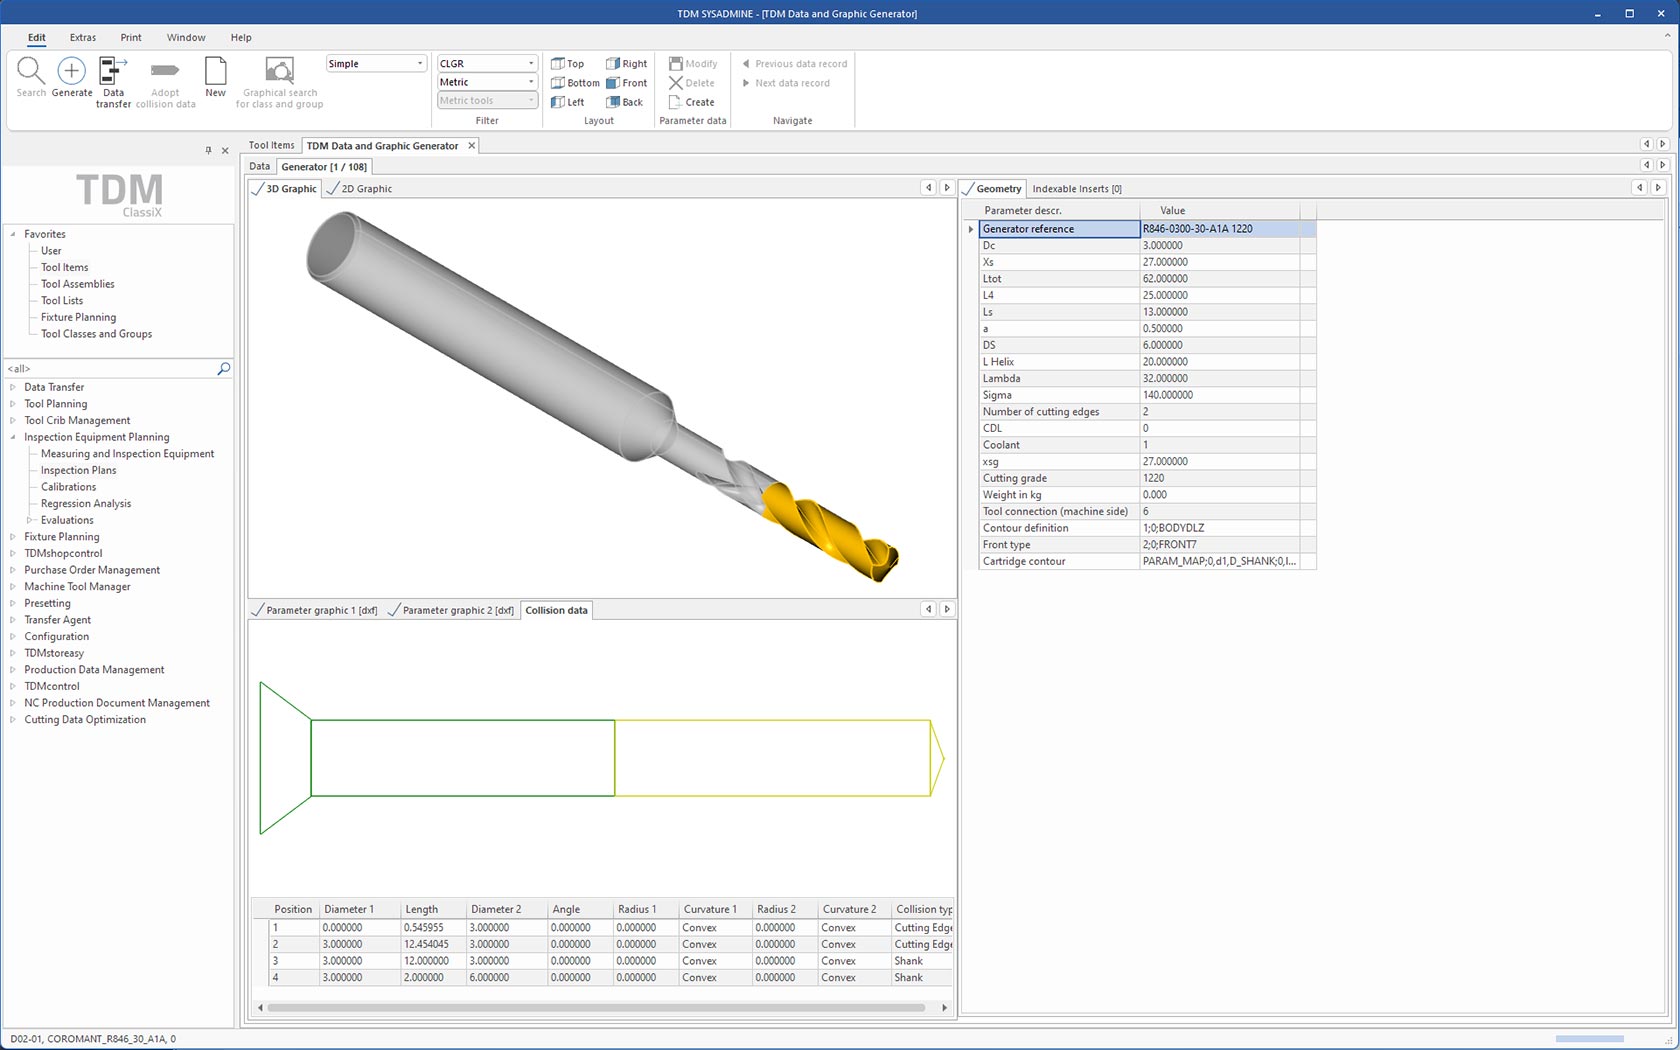Open Cutting Data Optimization module

[85, 720]
